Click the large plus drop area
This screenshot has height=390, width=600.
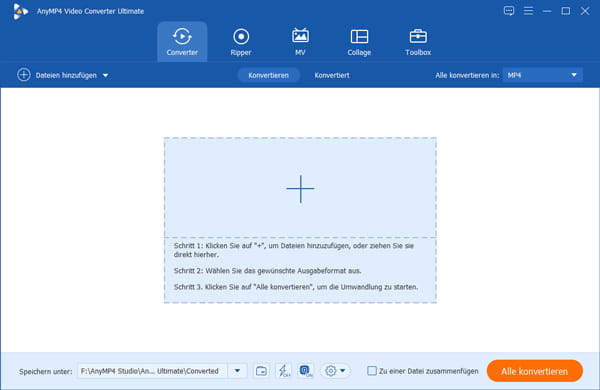(300, 188)
